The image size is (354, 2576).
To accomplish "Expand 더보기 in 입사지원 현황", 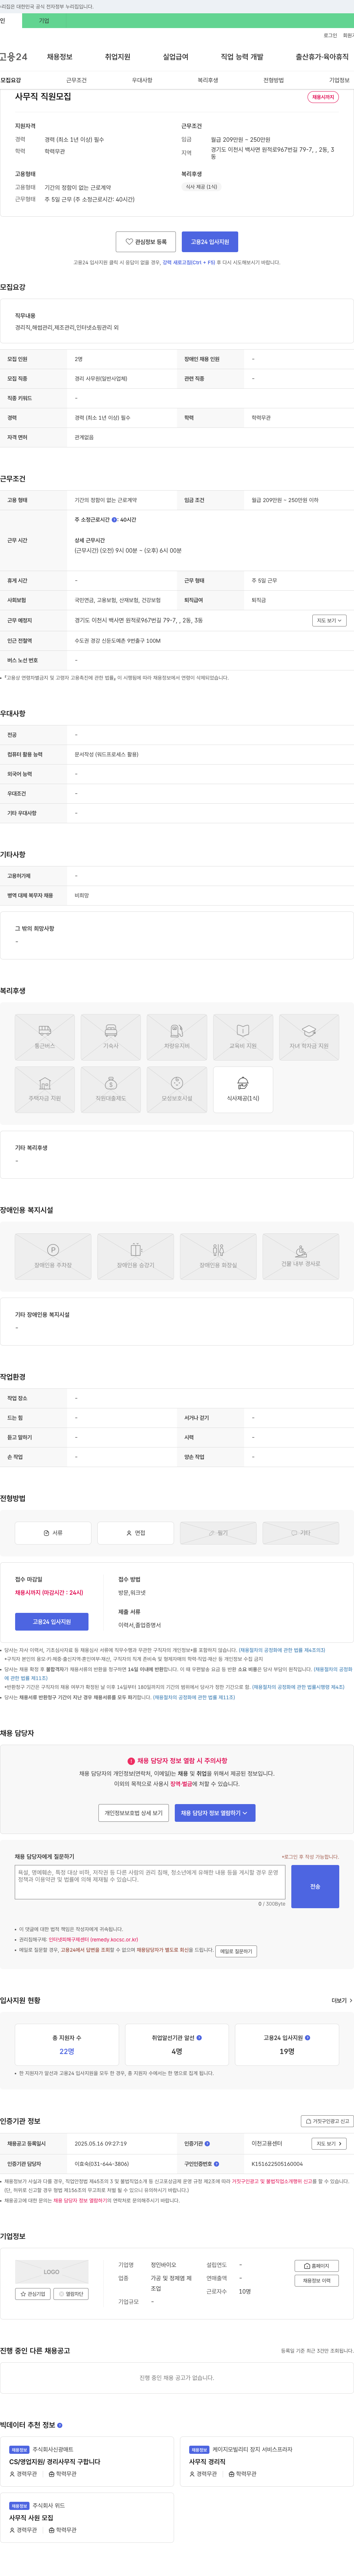I will click(341, 2000).
